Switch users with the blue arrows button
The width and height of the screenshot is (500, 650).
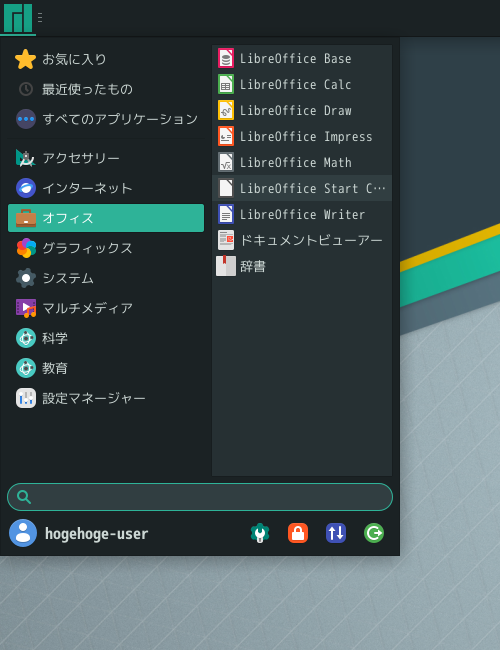336,533
